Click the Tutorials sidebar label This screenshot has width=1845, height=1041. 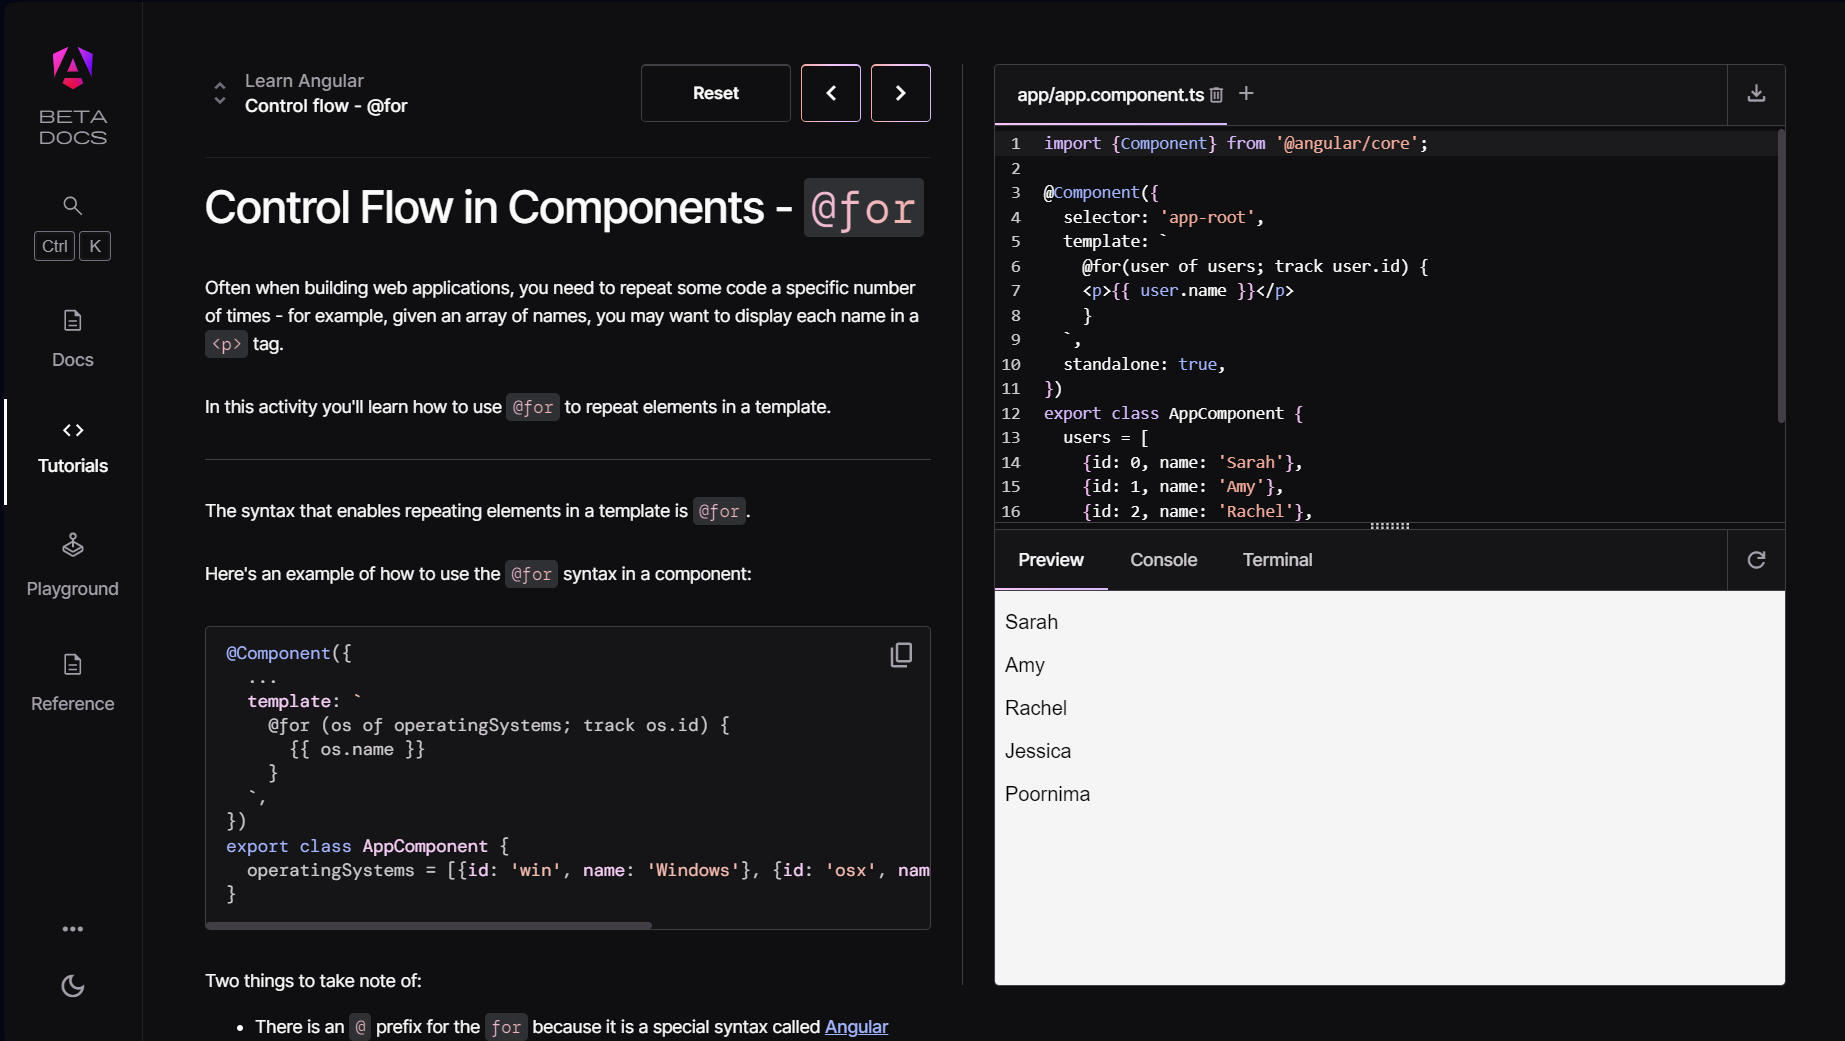click(72, 466)
